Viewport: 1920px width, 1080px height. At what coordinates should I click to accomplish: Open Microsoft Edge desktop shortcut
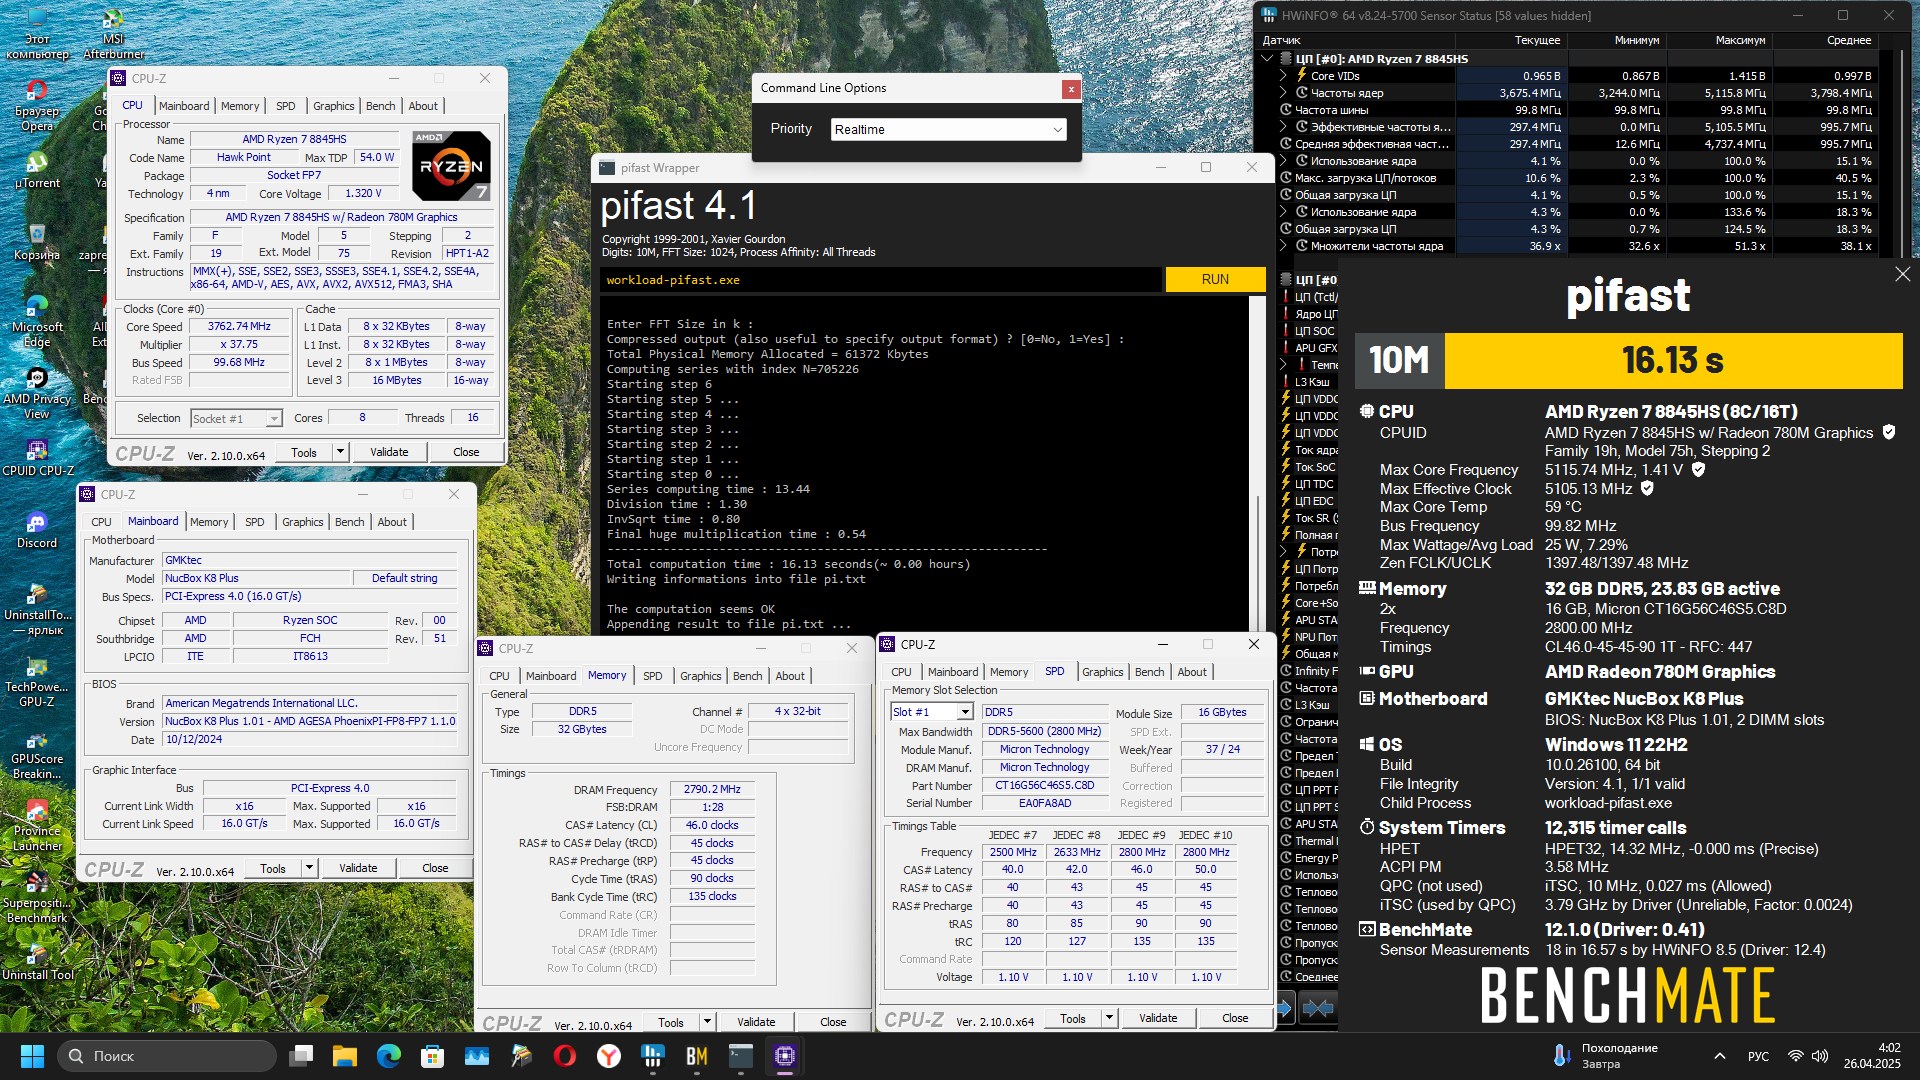click(37, 320)
